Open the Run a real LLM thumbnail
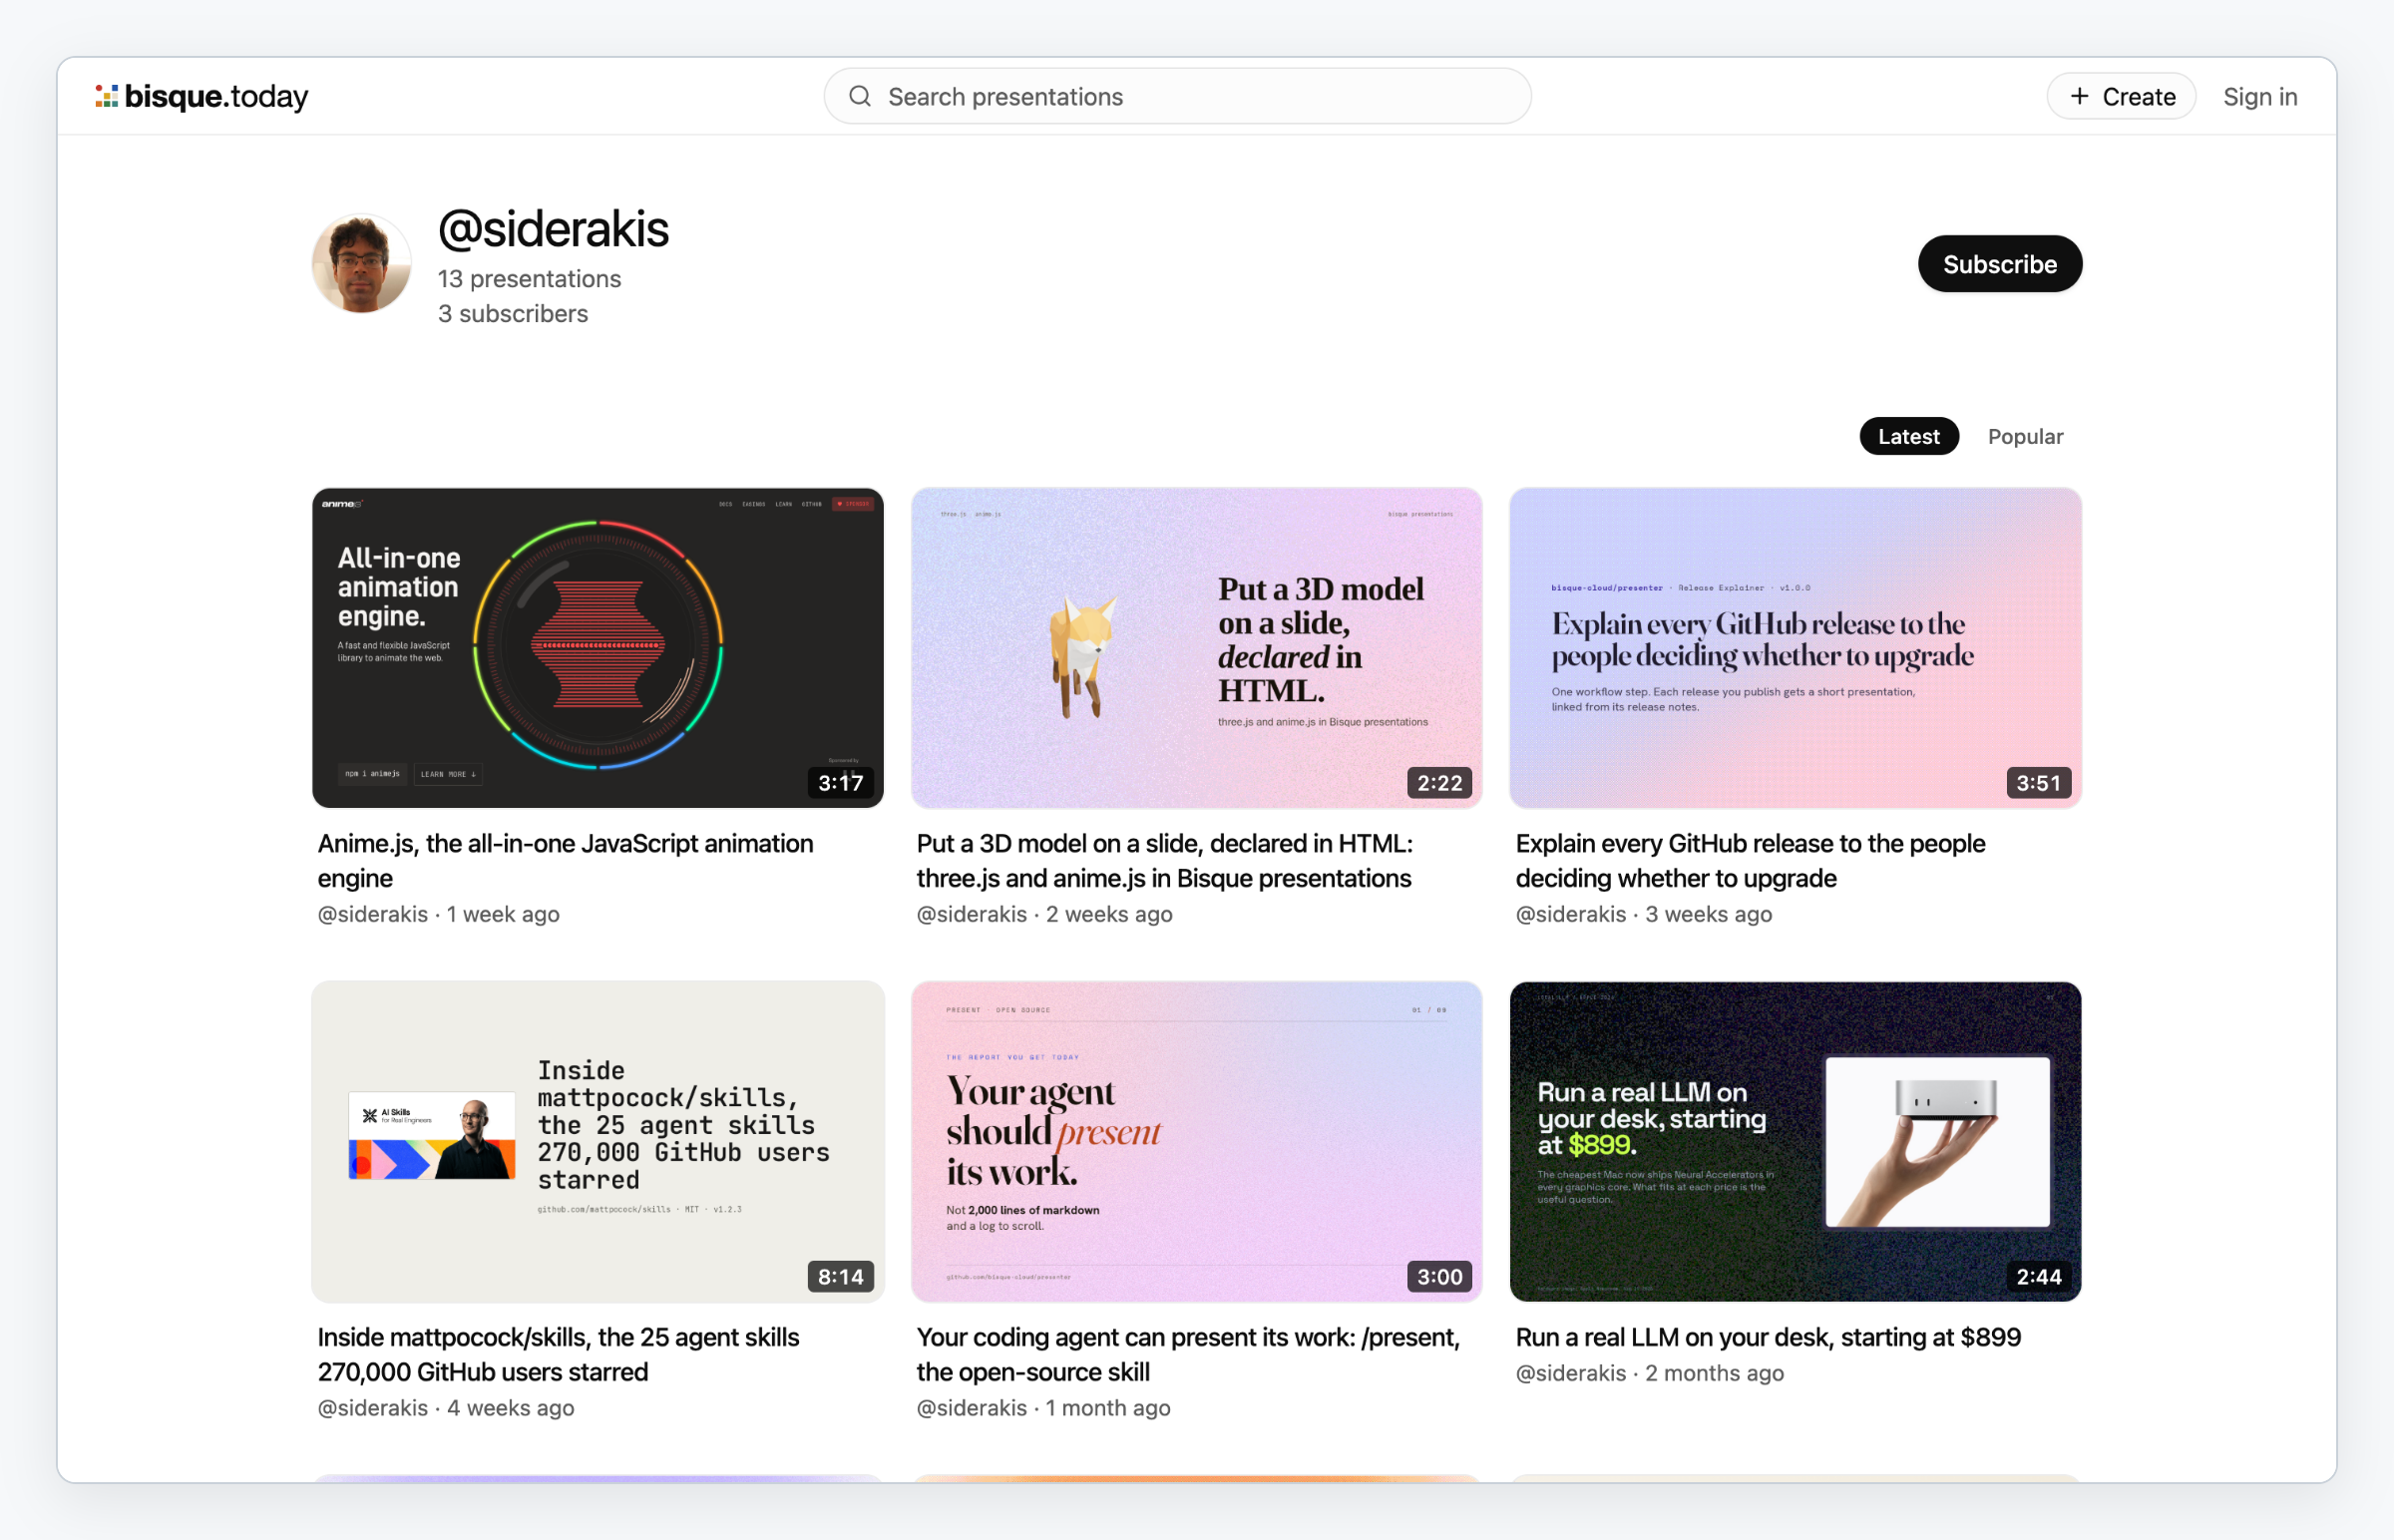The height and width of the screenshot is (1540, 2394). coord(1796,1141)
